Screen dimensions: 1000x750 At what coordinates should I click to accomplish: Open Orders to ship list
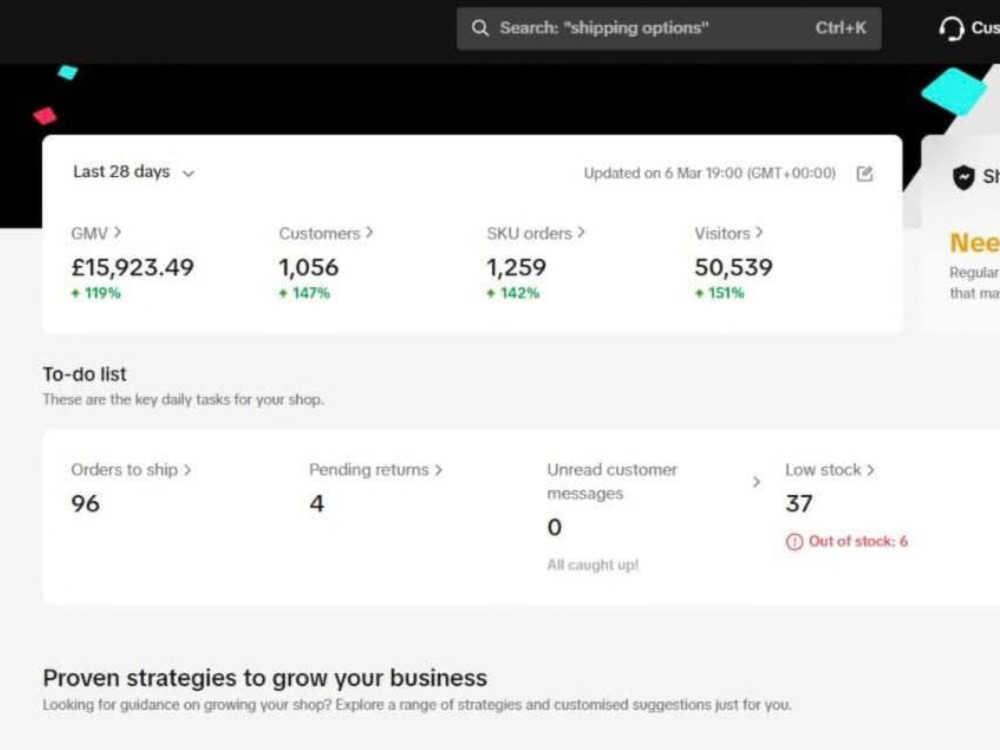coord(131,470)
